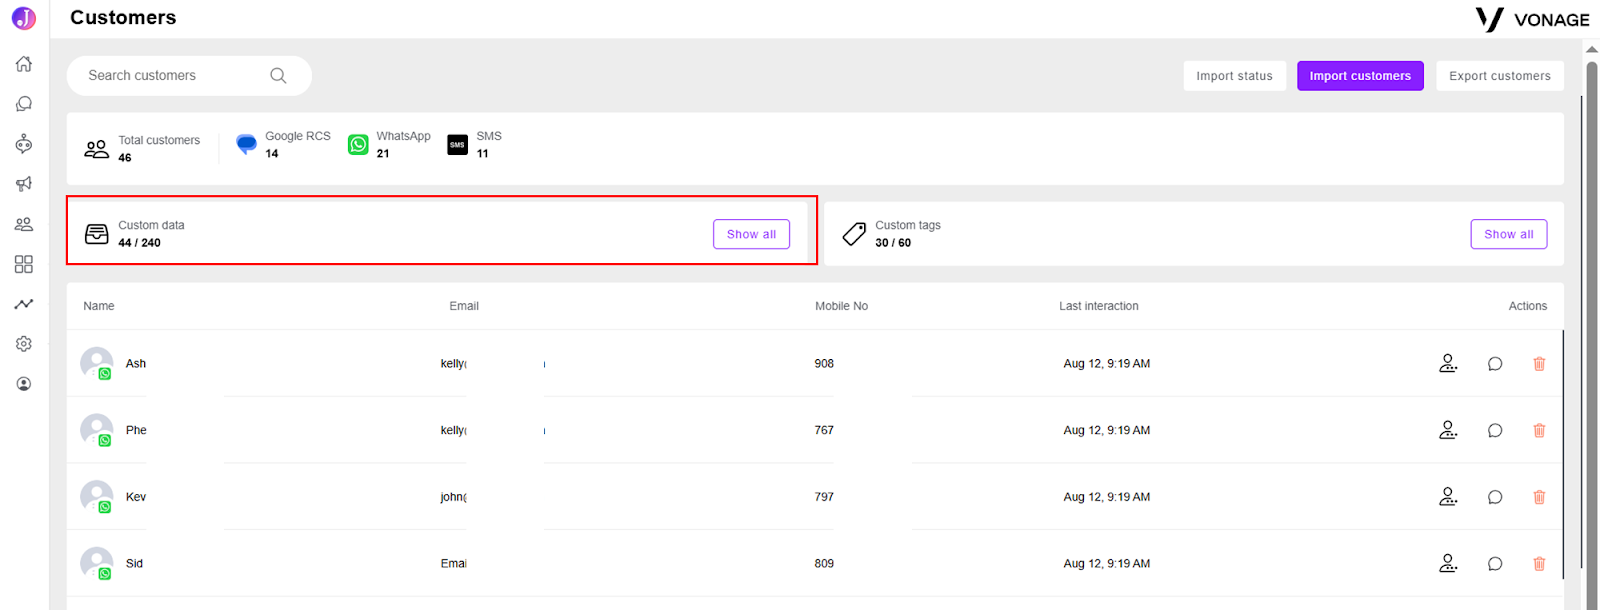Click Phe's avatar thumbnail

tap(97, 430)
